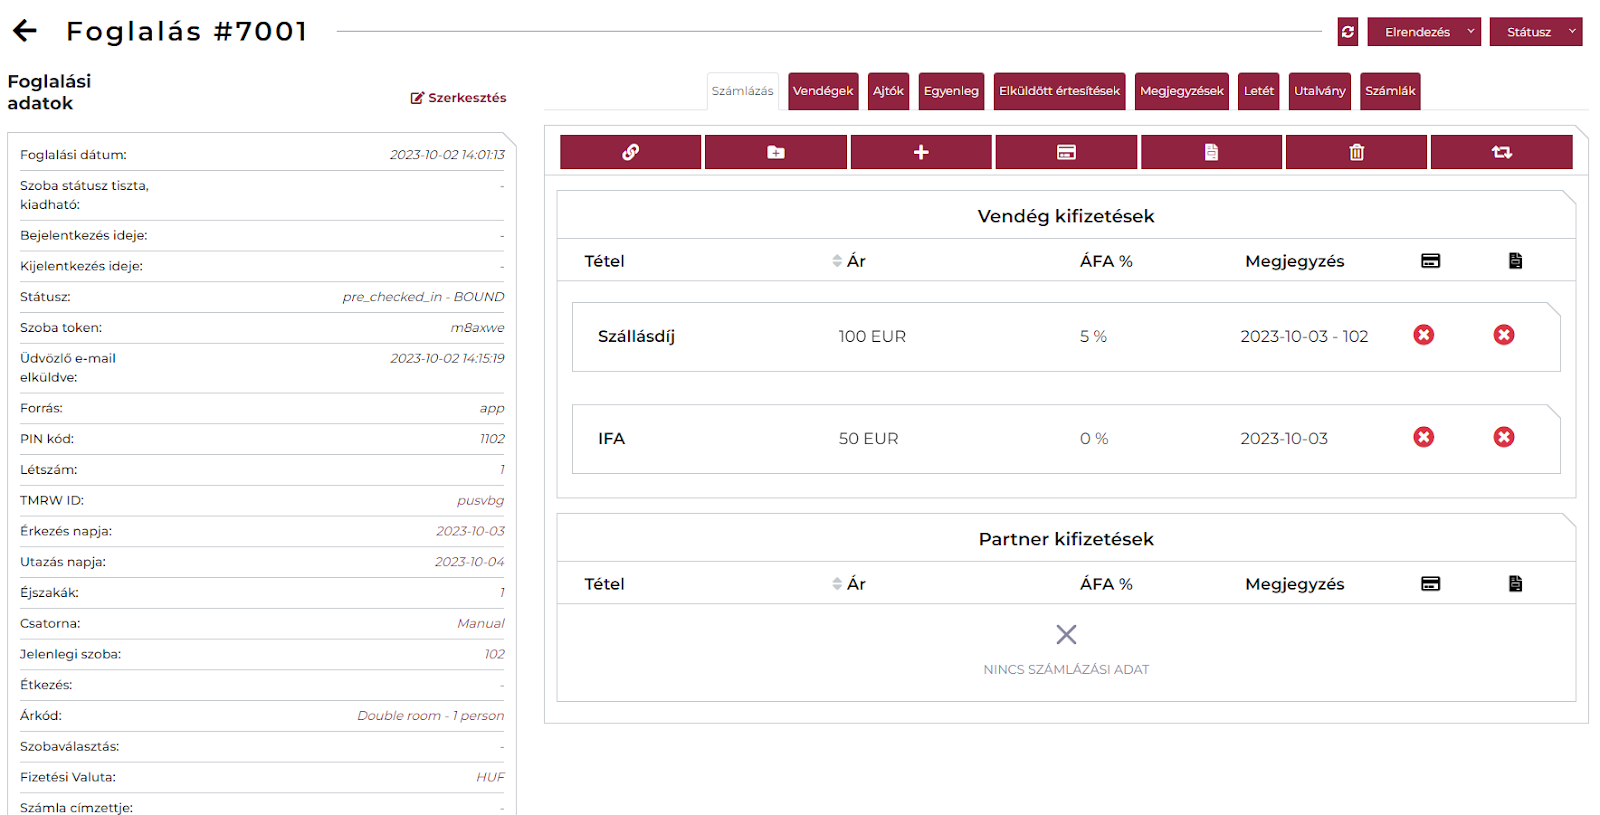Open the Egyenleg tab
Screen dimensions: 1600x815
pos(951,91)
